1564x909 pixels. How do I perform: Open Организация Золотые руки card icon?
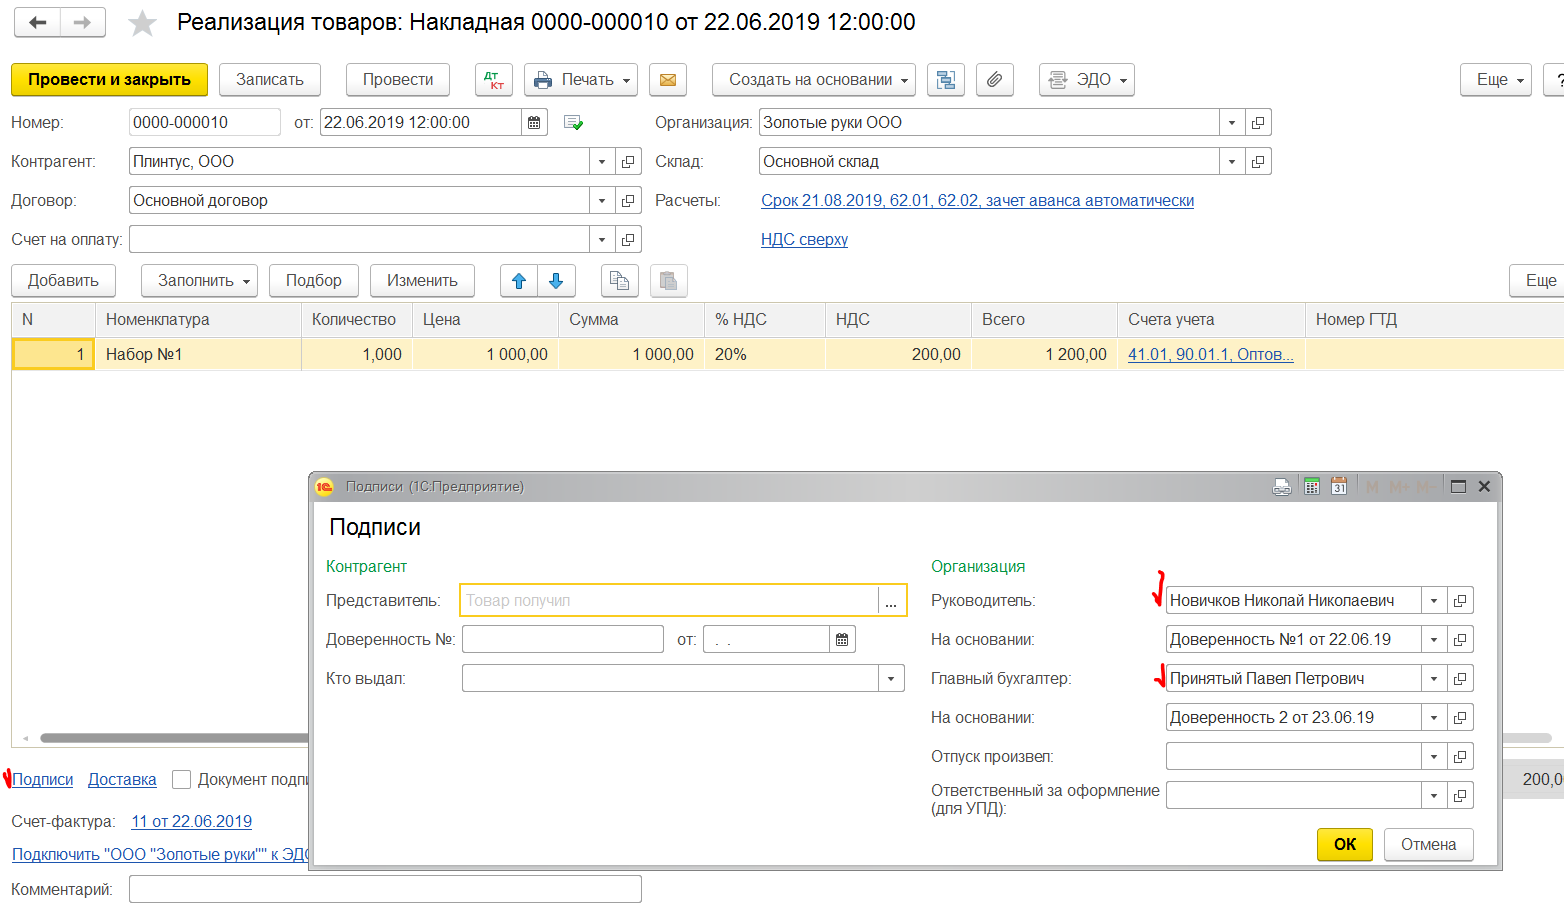tap(1258, 122)
